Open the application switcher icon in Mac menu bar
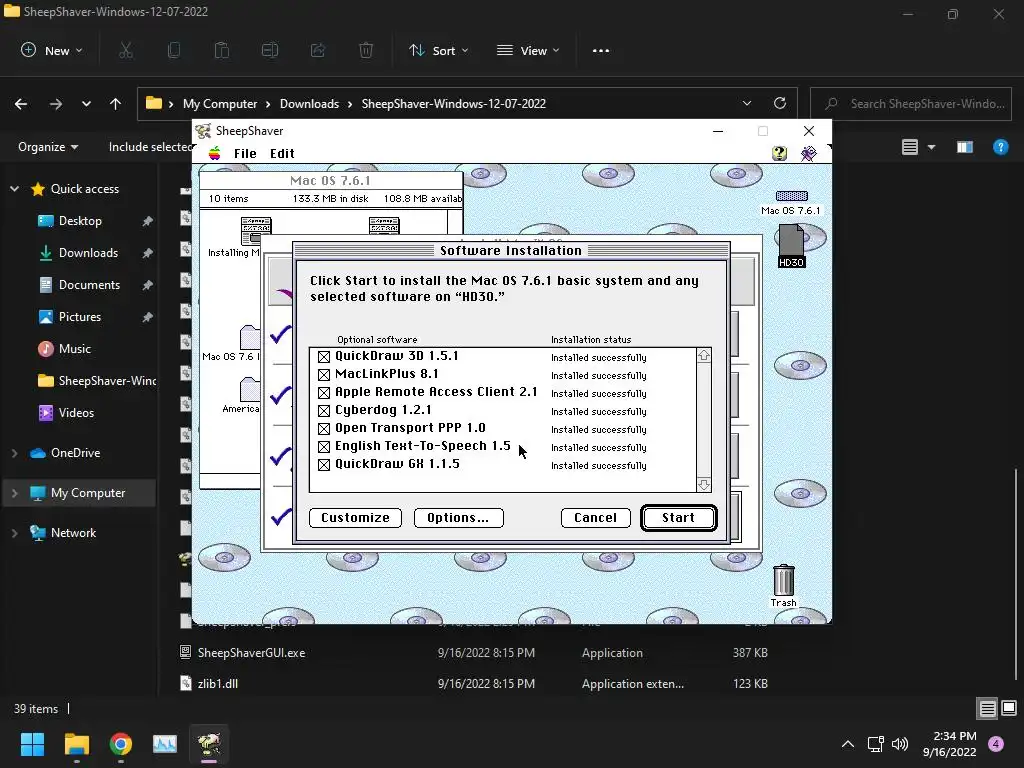 [808, 153]
